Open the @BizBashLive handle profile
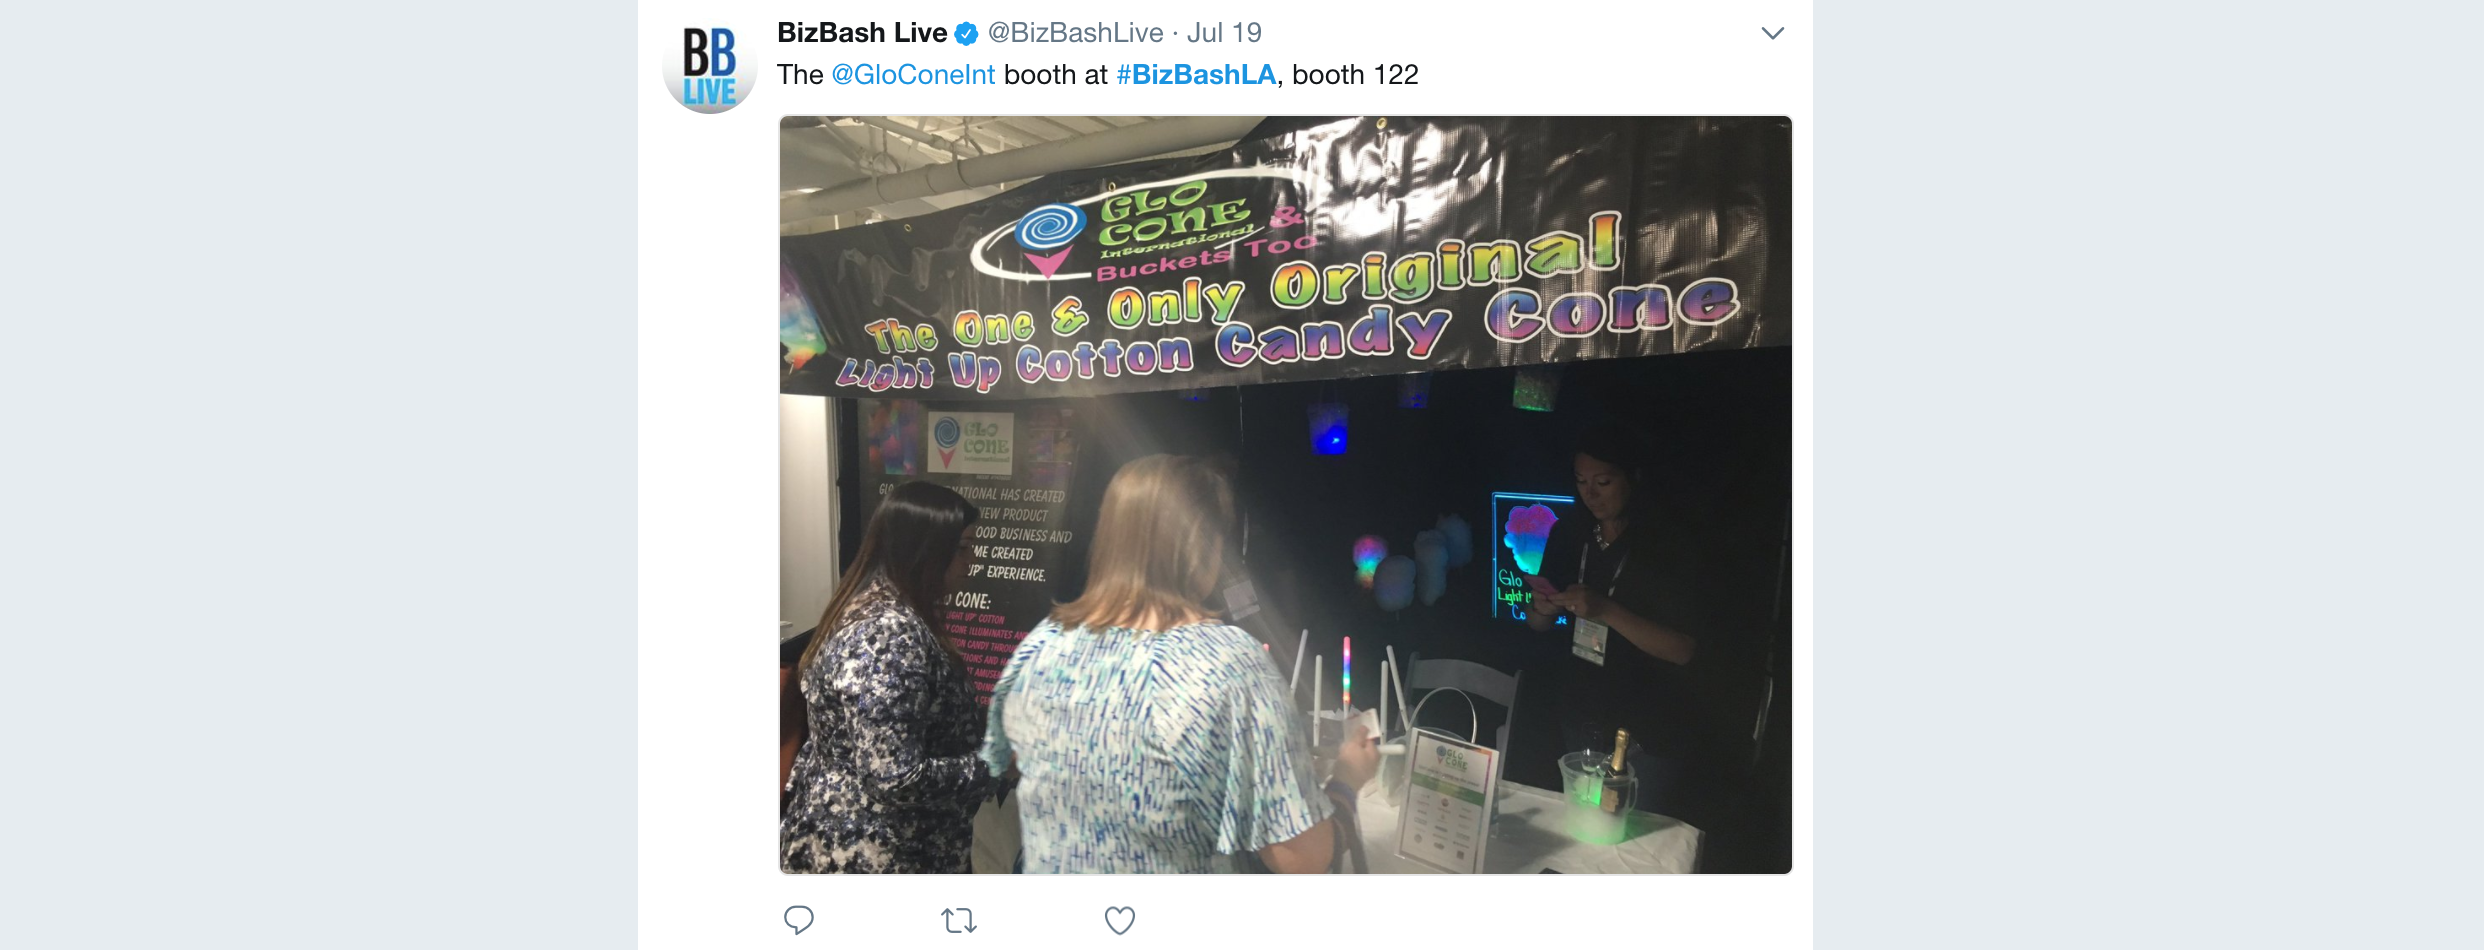 coord(1075,33)
